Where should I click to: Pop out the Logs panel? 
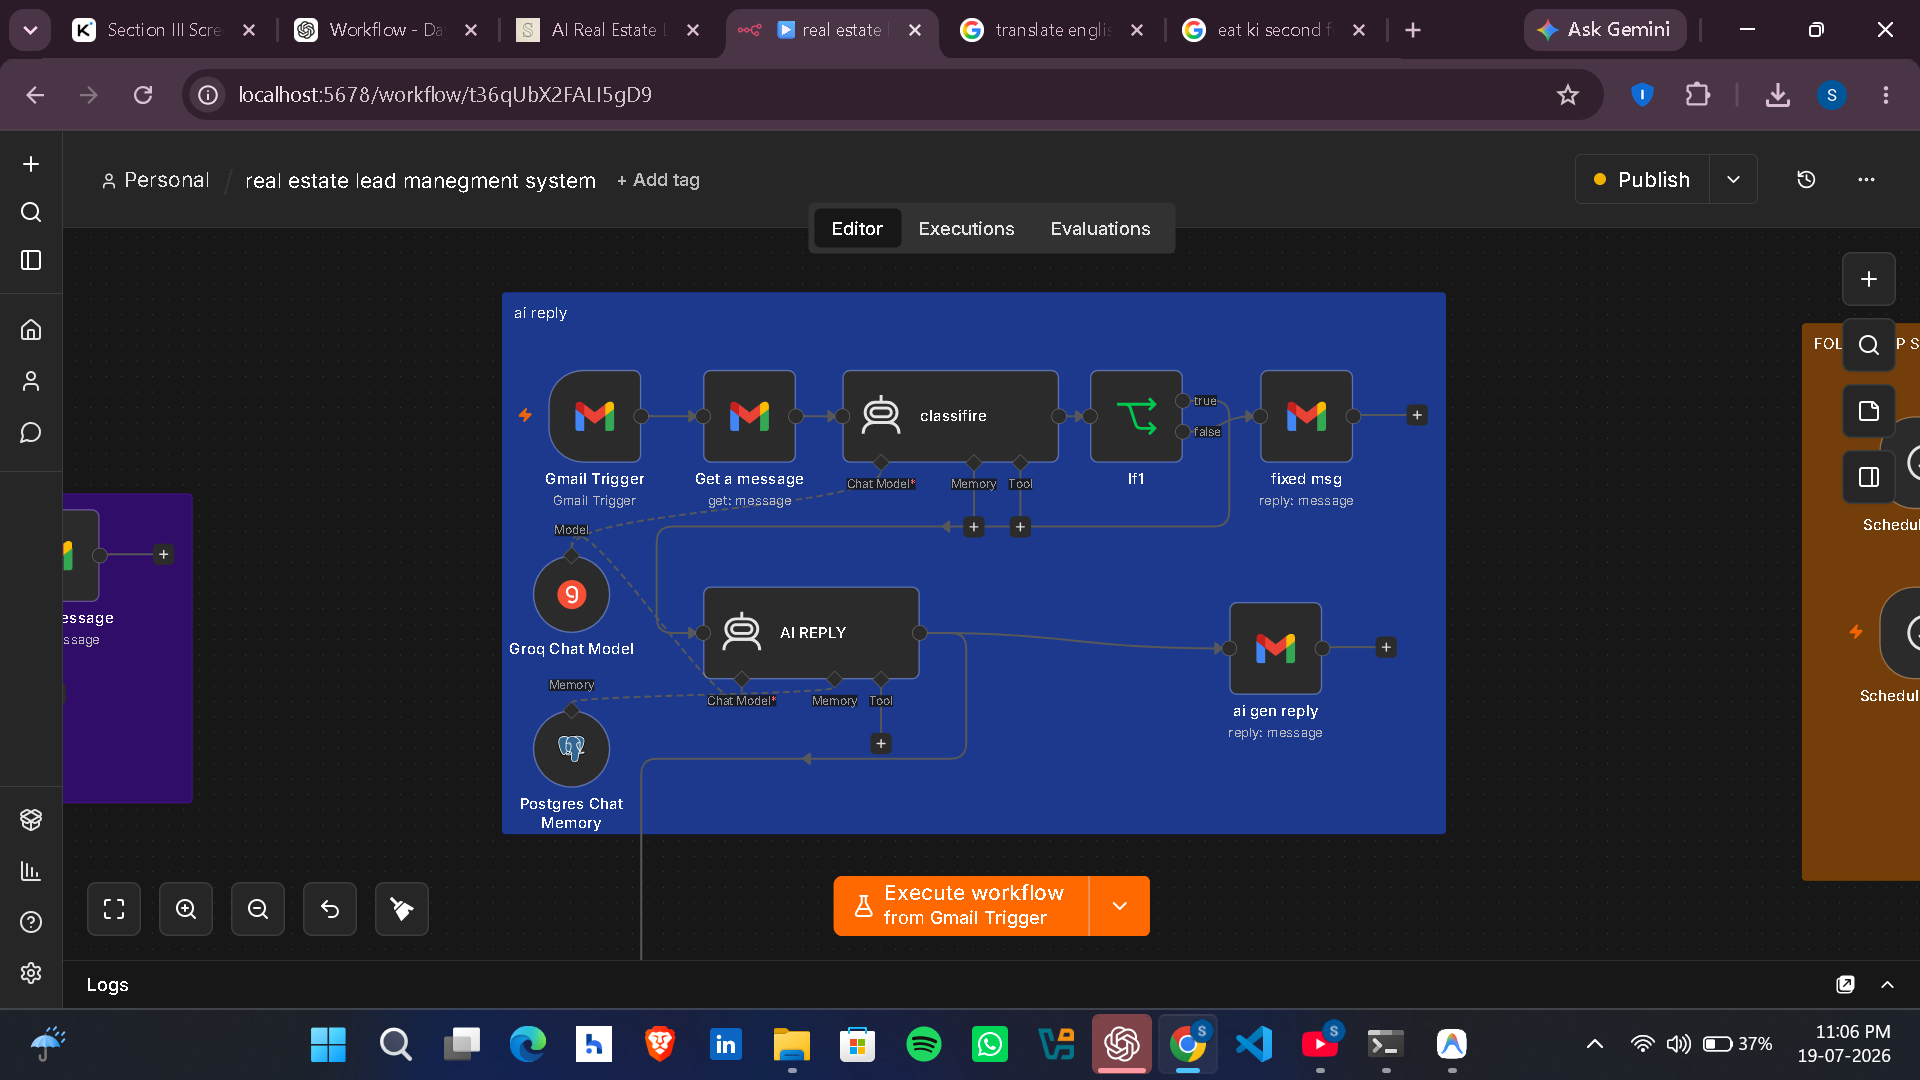pos(1845,985)
